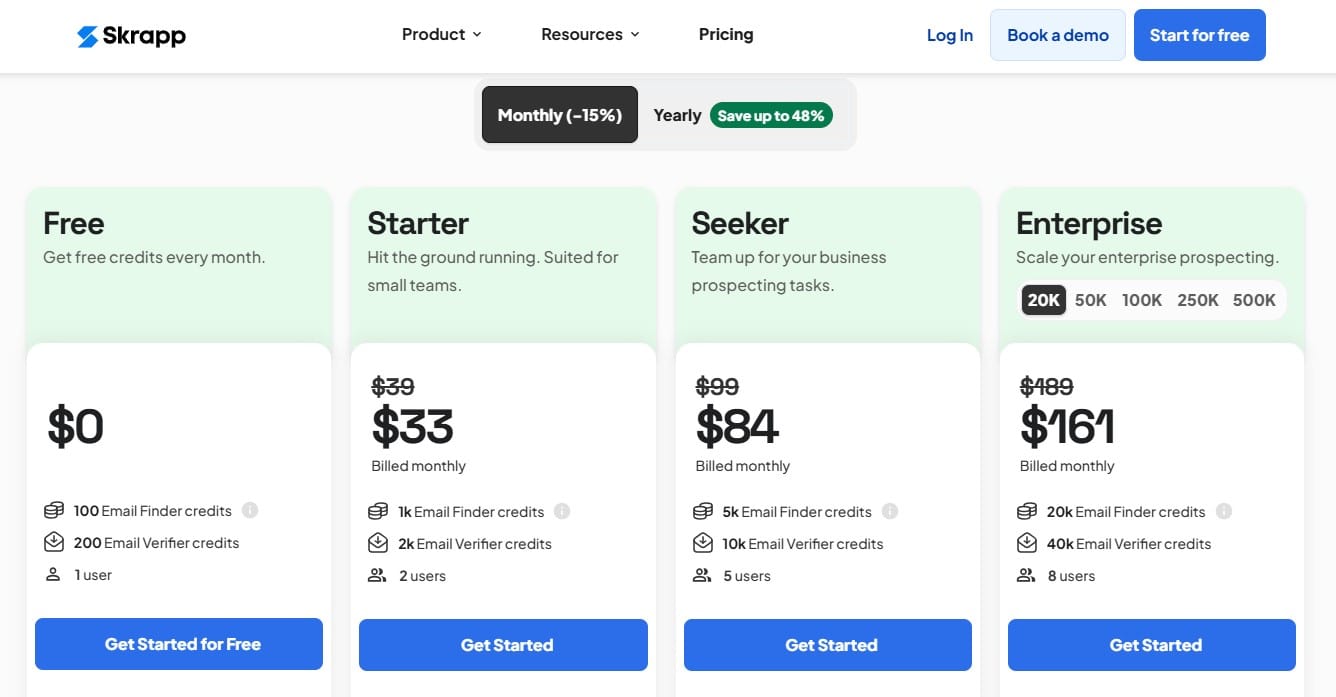Click Get Started under the Seeker plan

click(828, 645)
